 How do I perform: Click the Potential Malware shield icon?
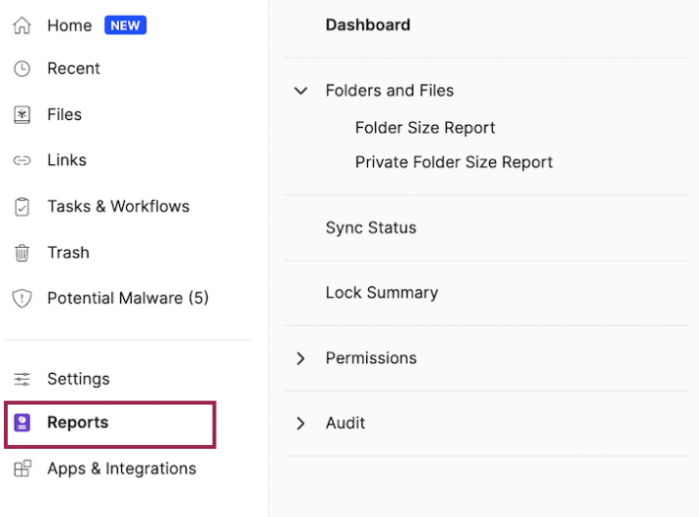(22, 299)
